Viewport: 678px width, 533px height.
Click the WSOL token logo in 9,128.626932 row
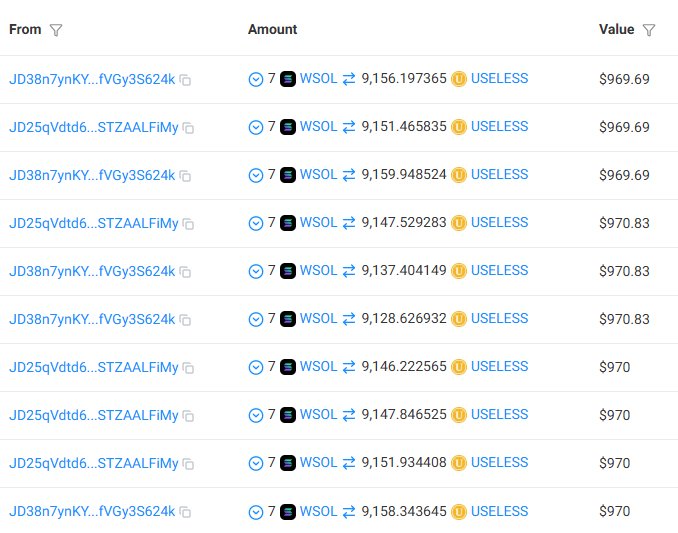288,319
